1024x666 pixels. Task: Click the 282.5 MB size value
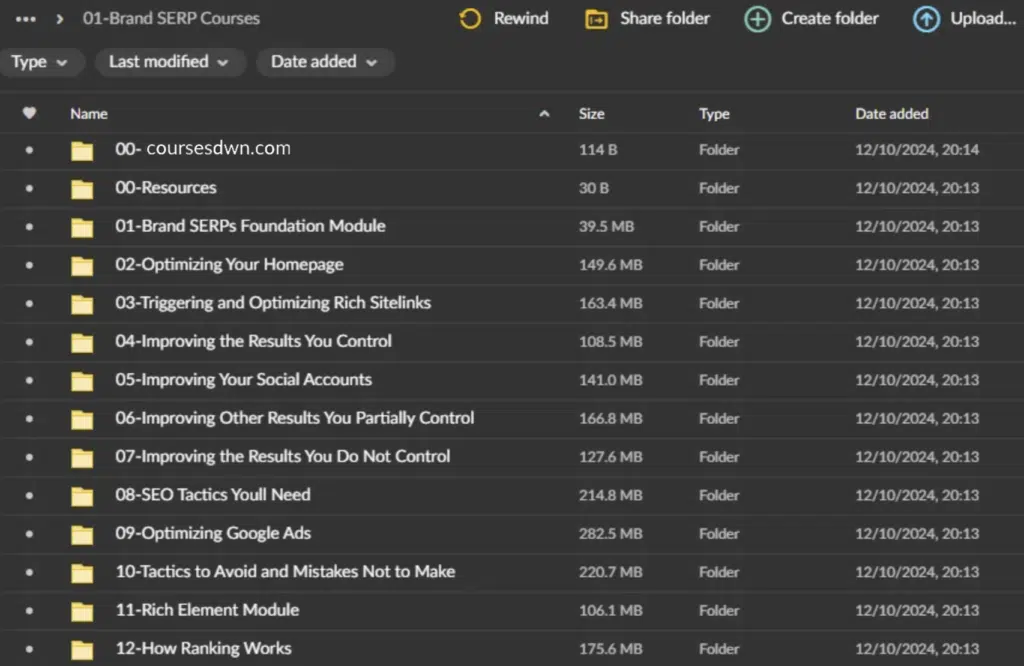point(611,533)
